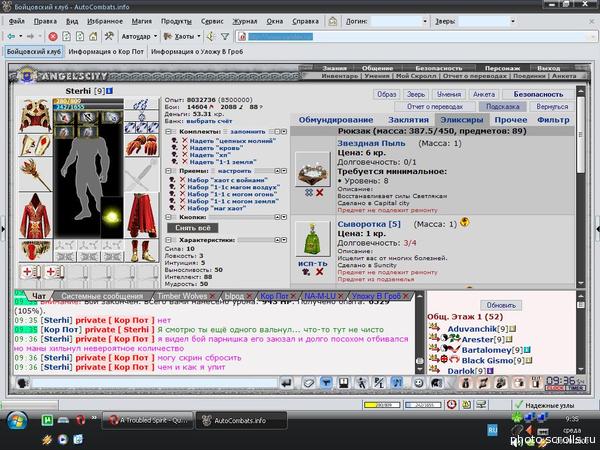
Task: Click the red helmet equipment slot
Action: click(x=36, y=116)
